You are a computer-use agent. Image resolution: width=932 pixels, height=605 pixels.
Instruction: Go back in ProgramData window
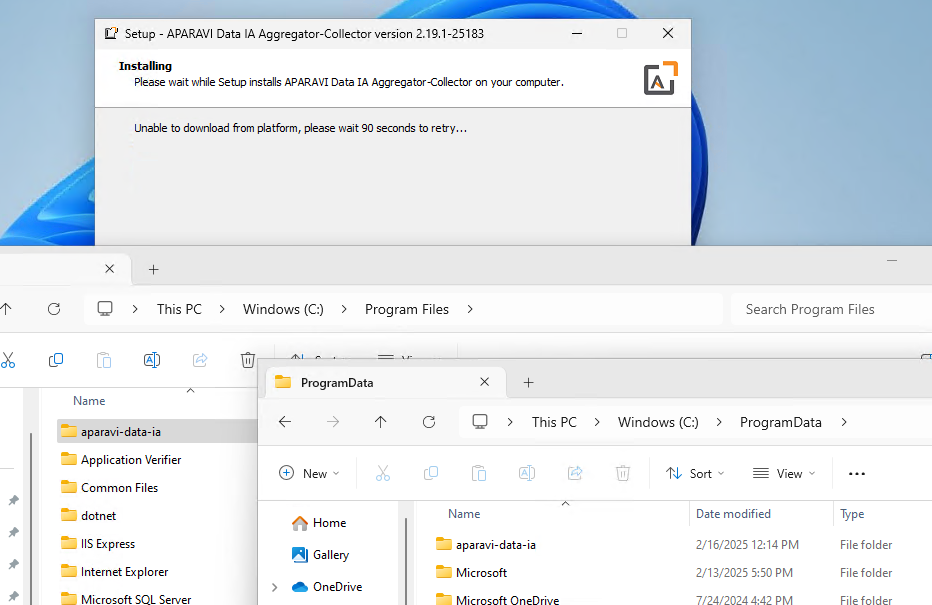point(285,422)
